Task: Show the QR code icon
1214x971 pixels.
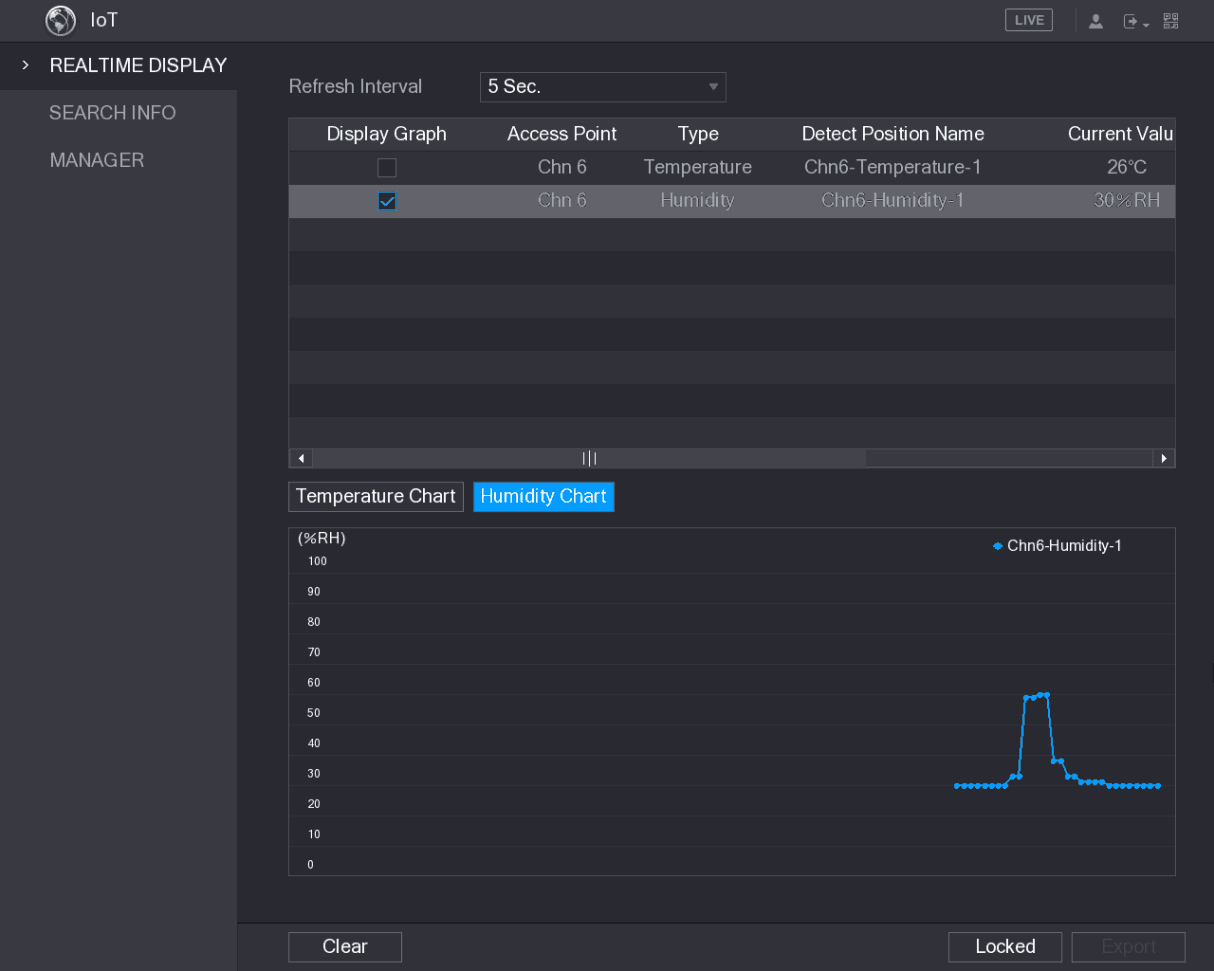Action: [1170, 20]
